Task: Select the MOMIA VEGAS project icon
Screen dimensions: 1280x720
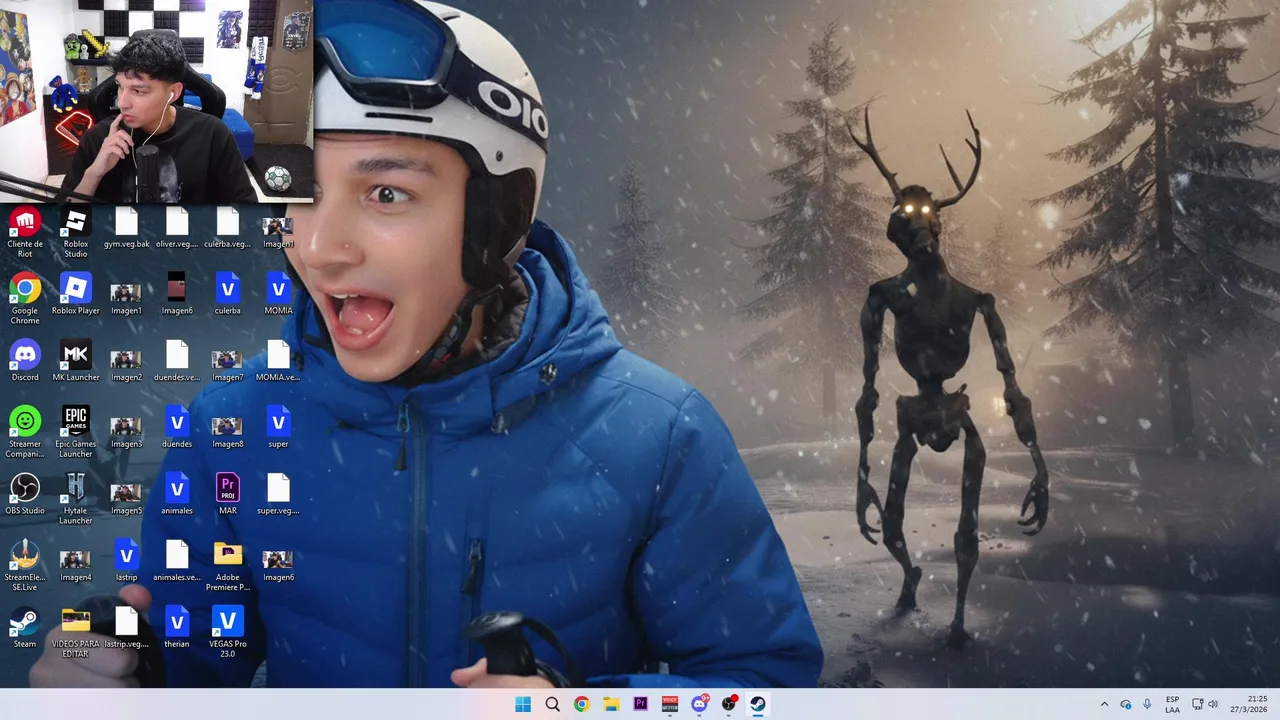Action: pos(278,295)
